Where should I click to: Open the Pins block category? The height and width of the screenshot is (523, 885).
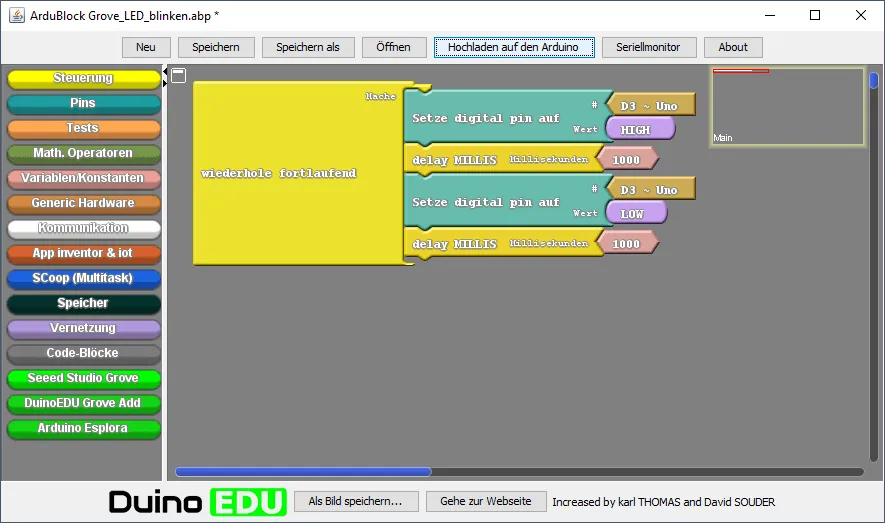coord(83,103)
